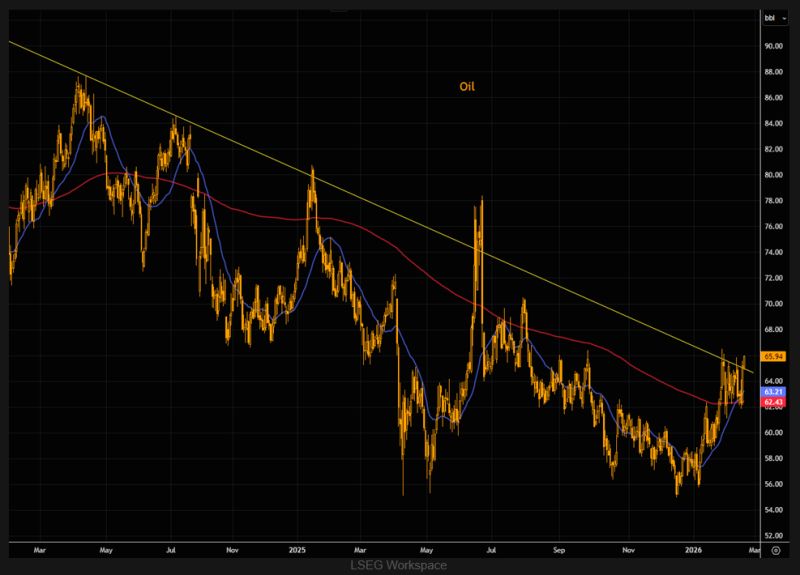Click the Nov label left of 2026
800x575 pixels.
(629, 550)
